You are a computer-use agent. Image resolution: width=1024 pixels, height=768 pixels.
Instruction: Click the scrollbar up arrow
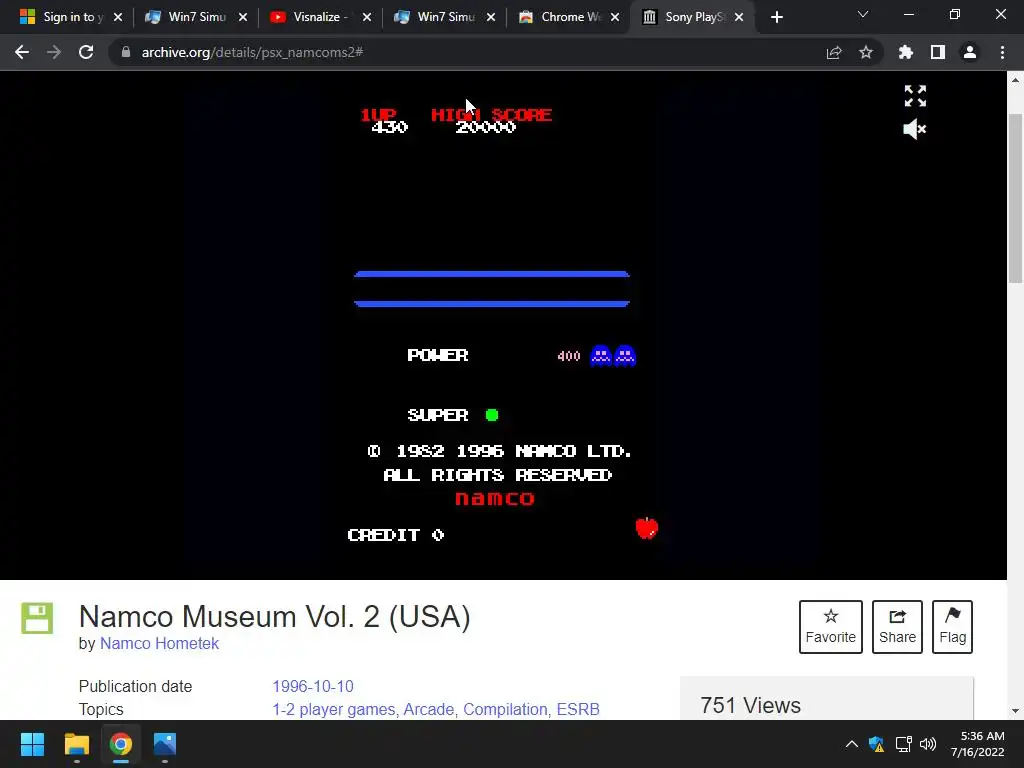pyautogui.click(x=1015, y=80)
